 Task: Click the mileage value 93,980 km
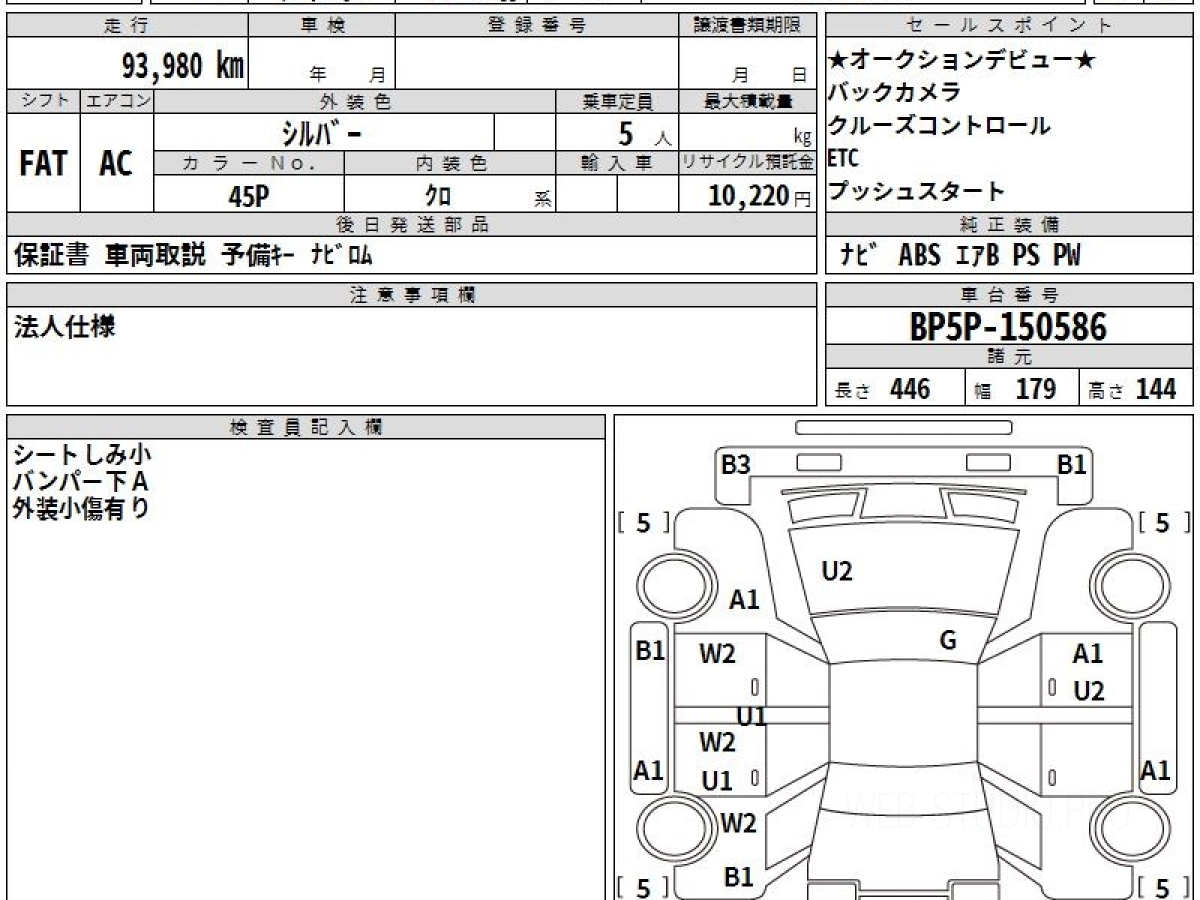[x=183, y=66]
